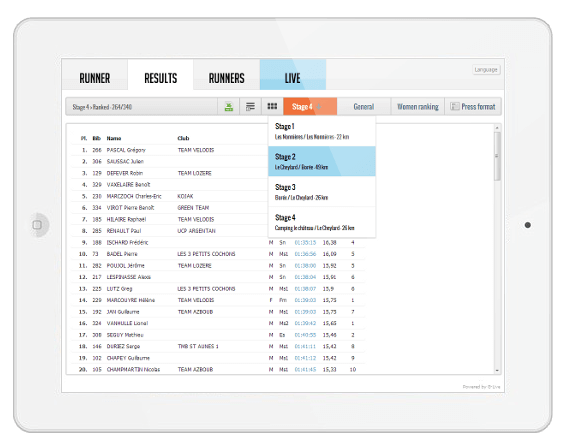Click Stage 4 Ranked 264/340 breadcrumb

[x=102, y=107]
